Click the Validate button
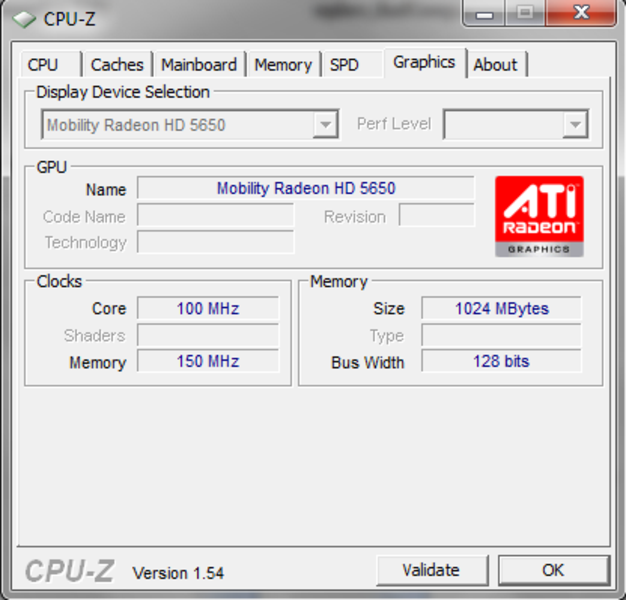The image size is (626, 600). [x=432, y=570]
